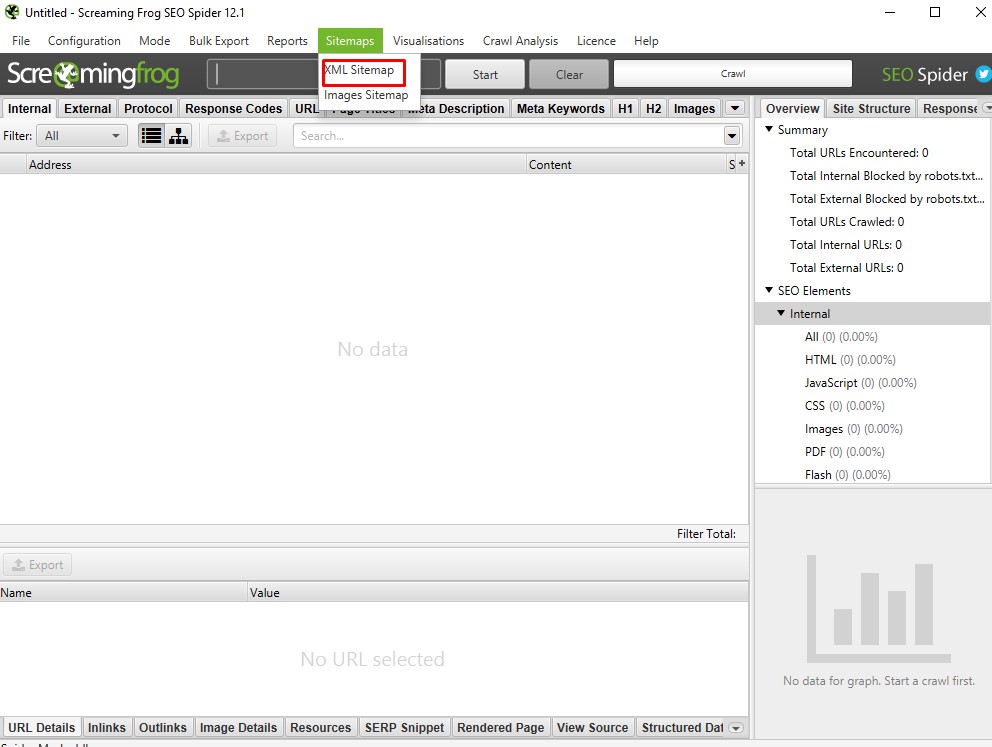Show more right panel tabs dropdown
Screen dimensions: 992x747
(986, 108)
